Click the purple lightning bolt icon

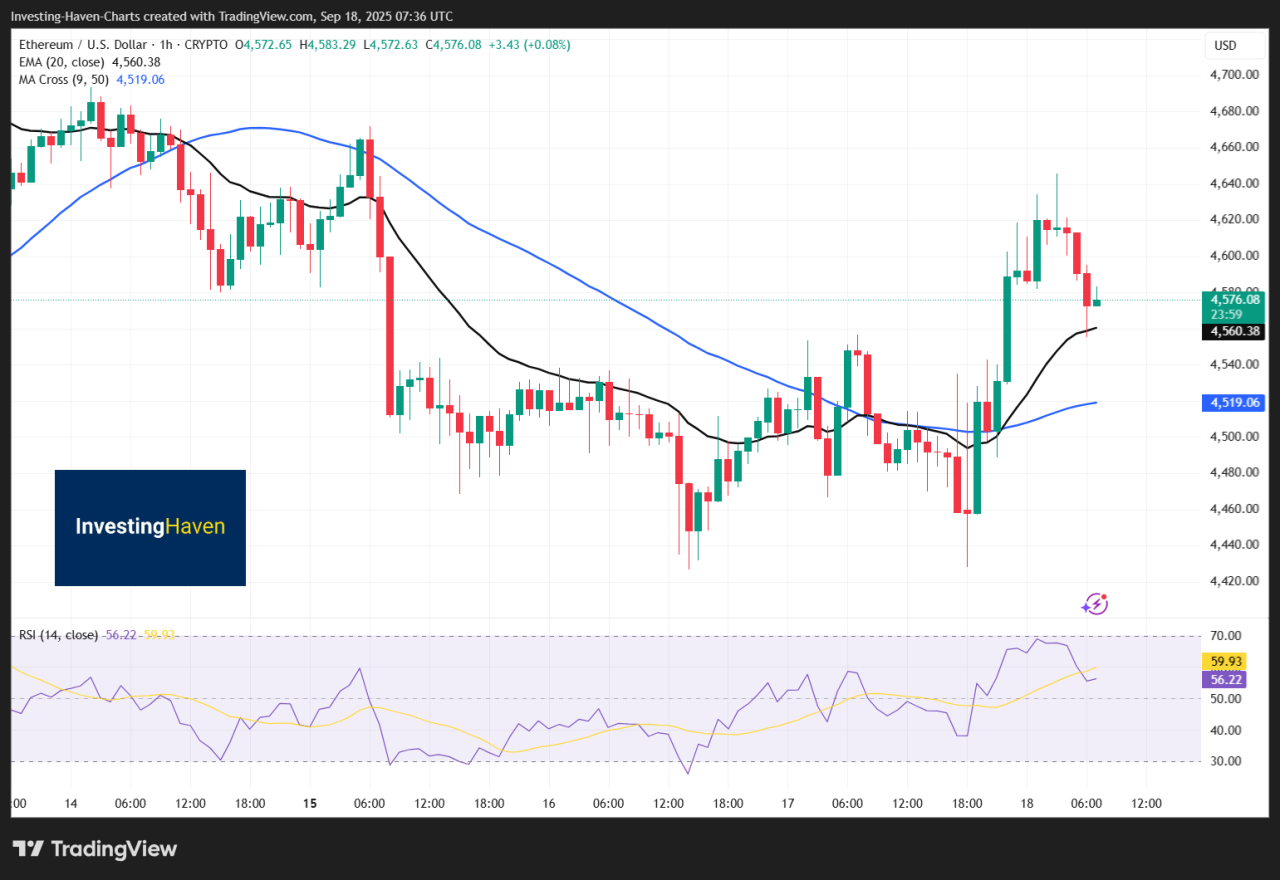pos(1095,603)
